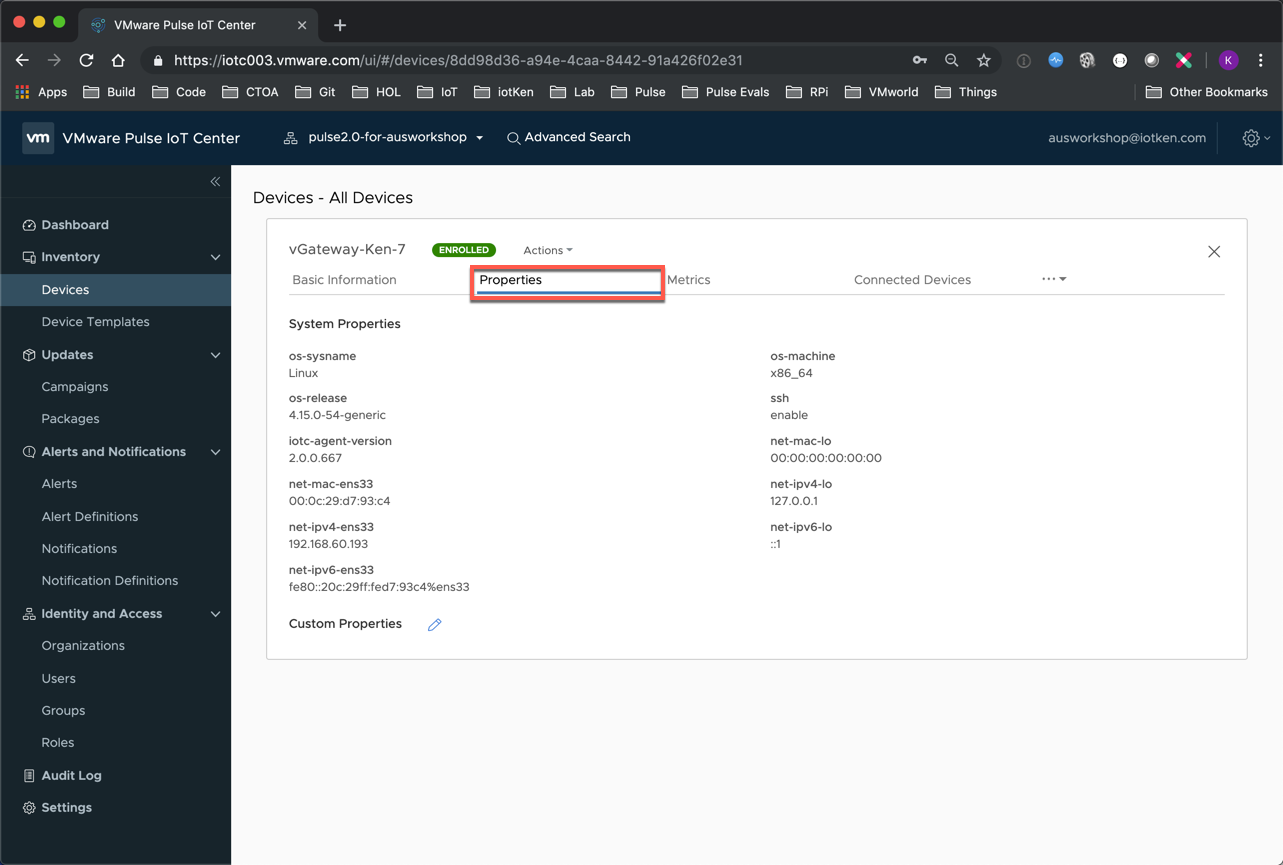1283x865 pixels.
Task: Click the pencil icon beside Custom Properties
Action: pyautogui.click(x=434, y=624)
